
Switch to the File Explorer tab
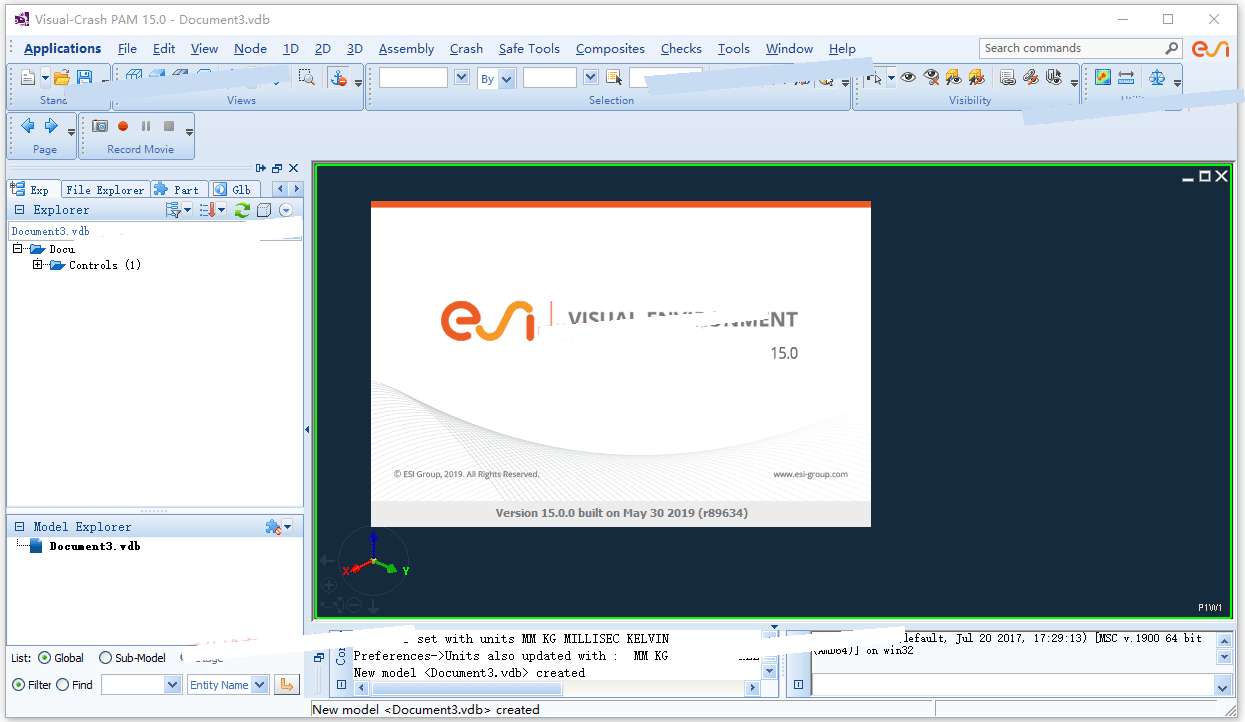coord(105,189)
